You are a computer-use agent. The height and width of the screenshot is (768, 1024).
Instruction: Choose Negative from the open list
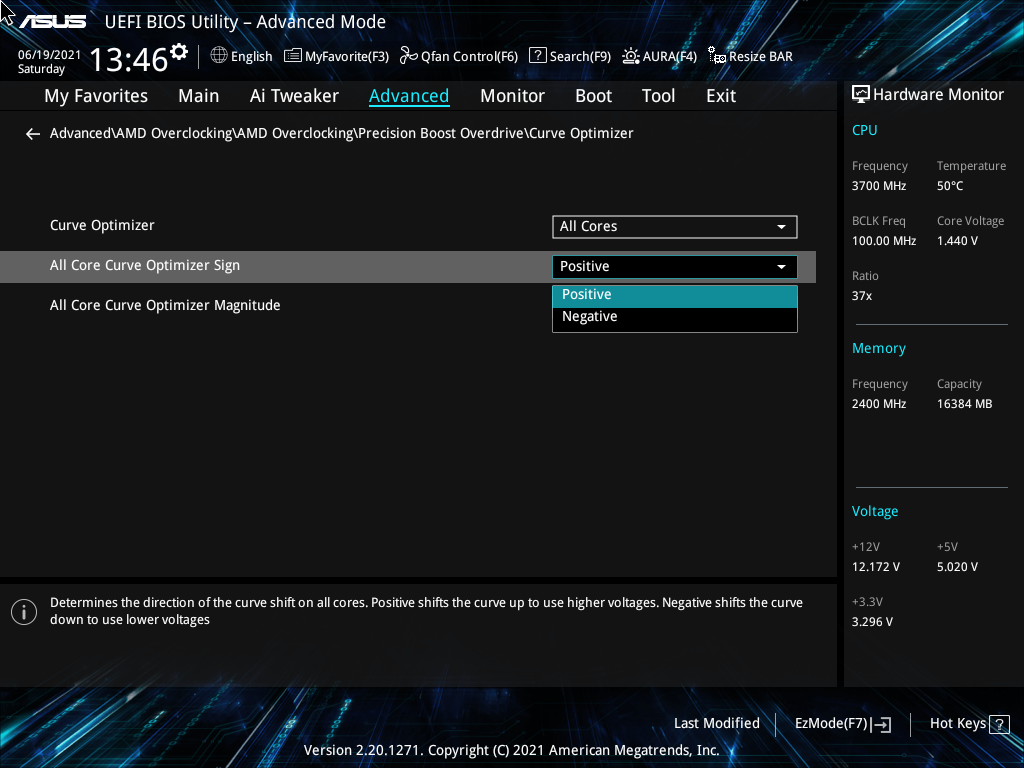[x=675, y=317]
